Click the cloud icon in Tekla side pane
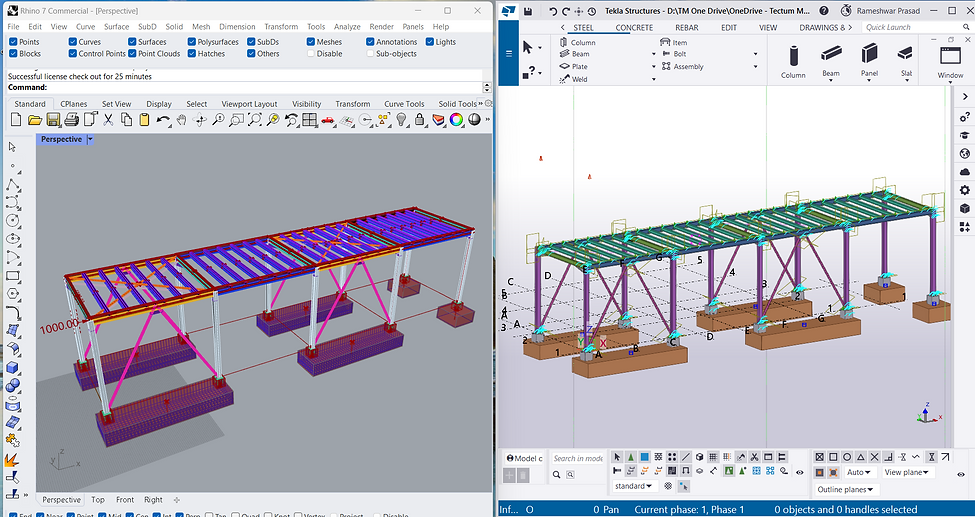This screenshot has height=517, width=975. [964, 172]
